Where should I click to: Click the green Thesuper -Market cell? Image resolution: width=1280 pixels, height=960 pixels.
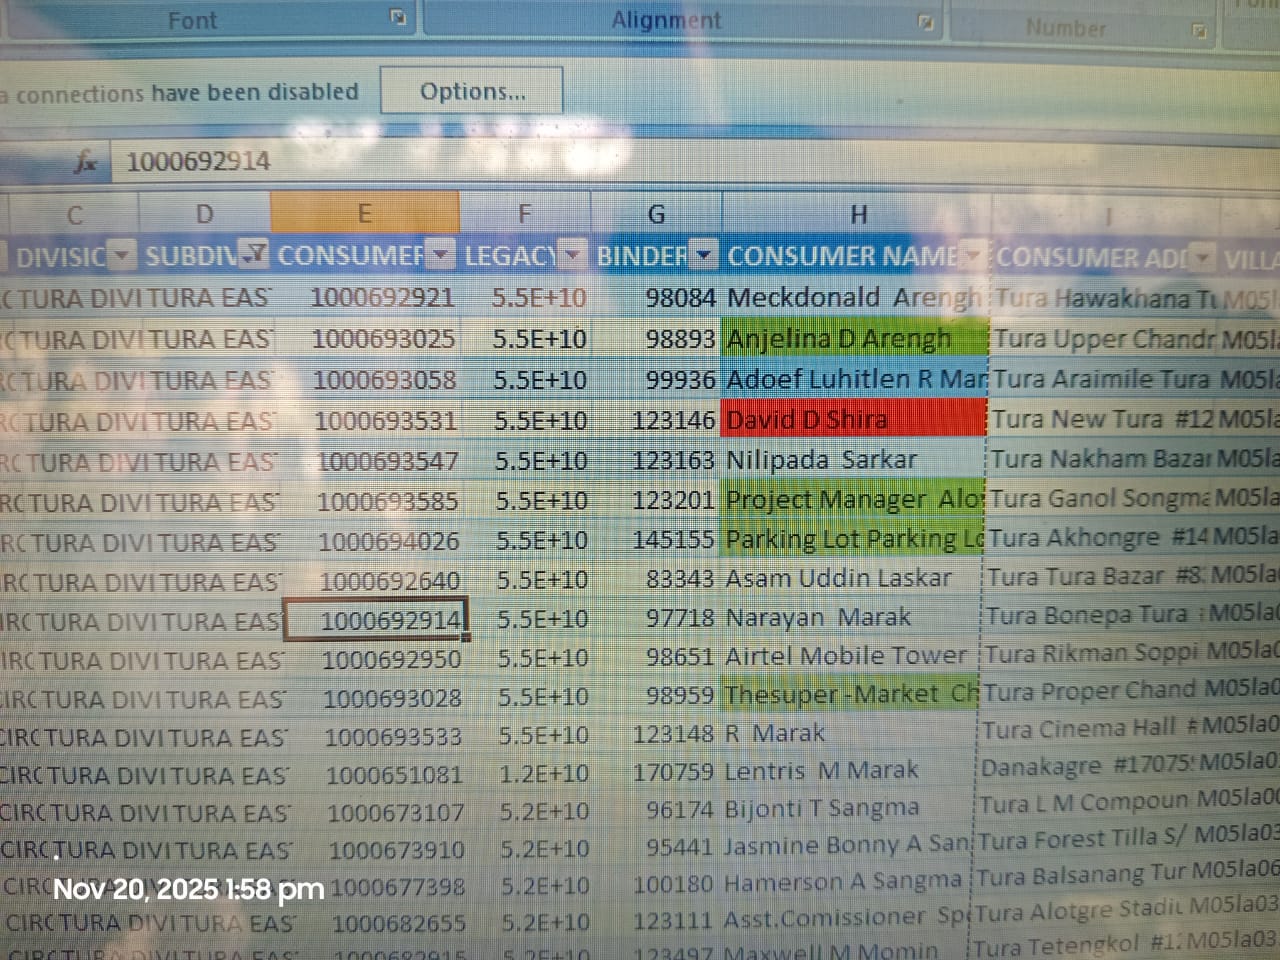850,693
